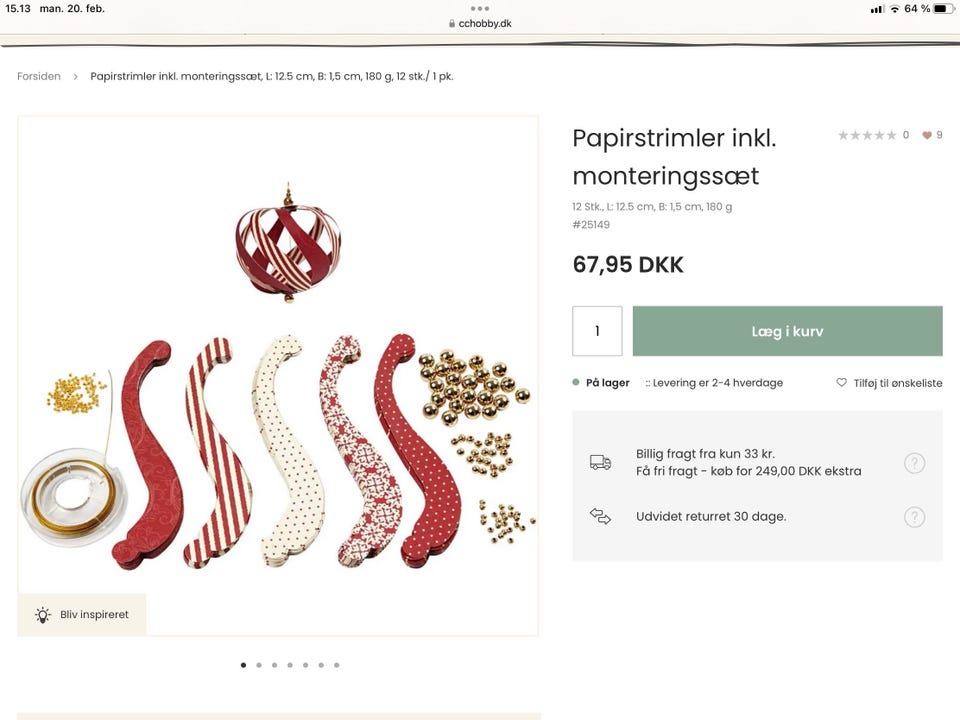Open the Bliv inspireret button
The image size is (960, 720).
tap(82, 615)
